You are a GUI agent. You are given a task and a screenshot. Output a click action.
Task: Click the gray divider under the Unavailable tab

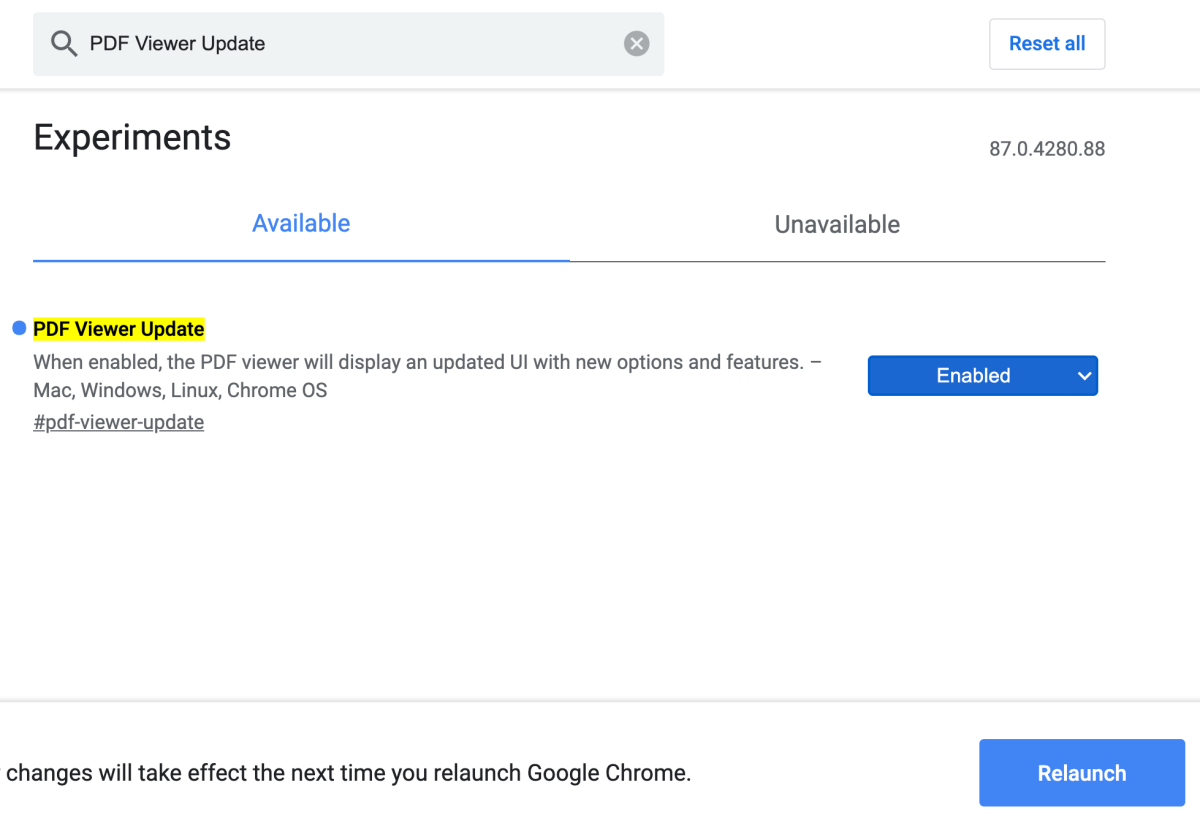tap(837, 261)
